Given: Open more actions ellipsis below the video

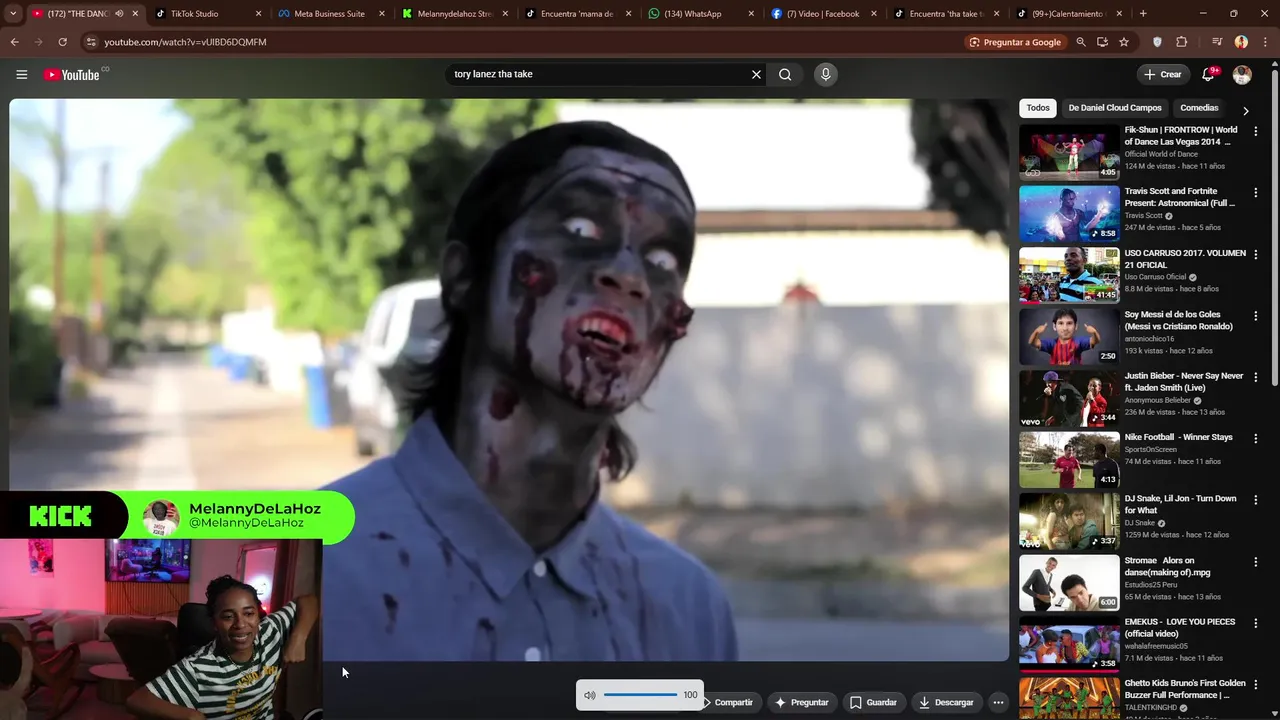Looking at the screenshot, I should (x=998, y=702).
